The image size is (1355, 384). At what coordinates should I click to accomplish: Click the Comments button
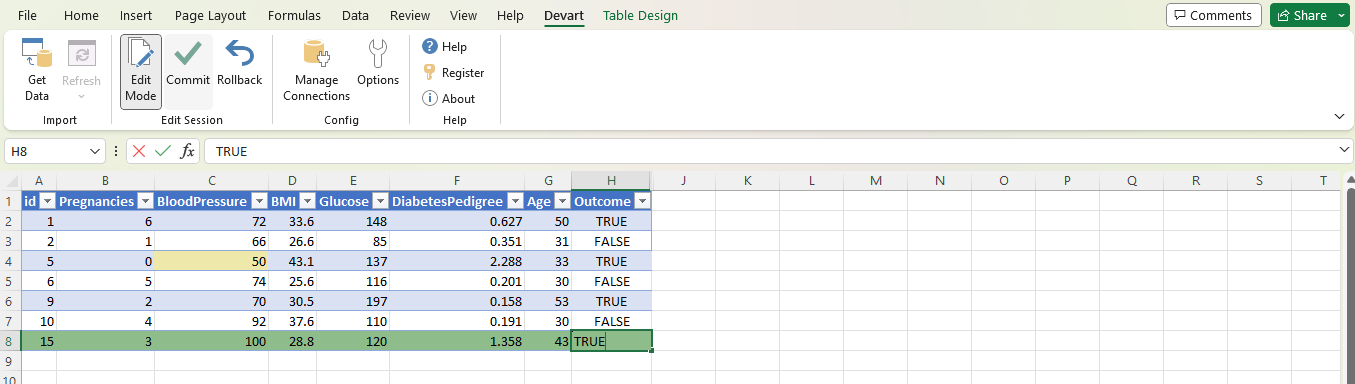[1213, 15]
